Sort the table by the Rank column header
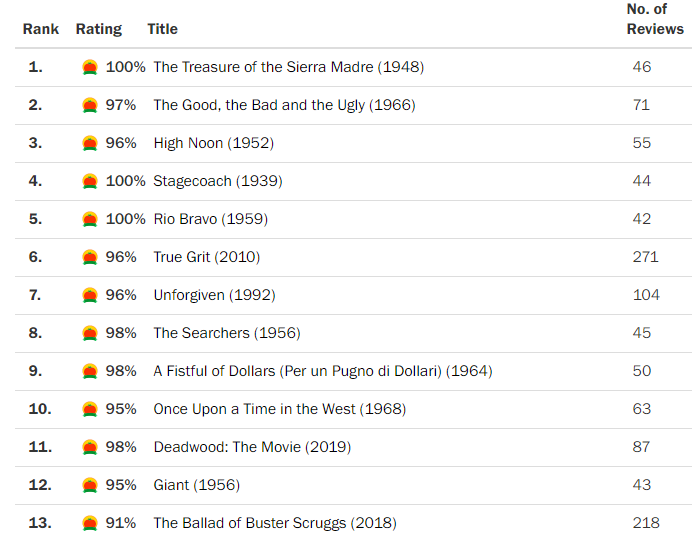692x533 pixels. [x=41, y=29]
